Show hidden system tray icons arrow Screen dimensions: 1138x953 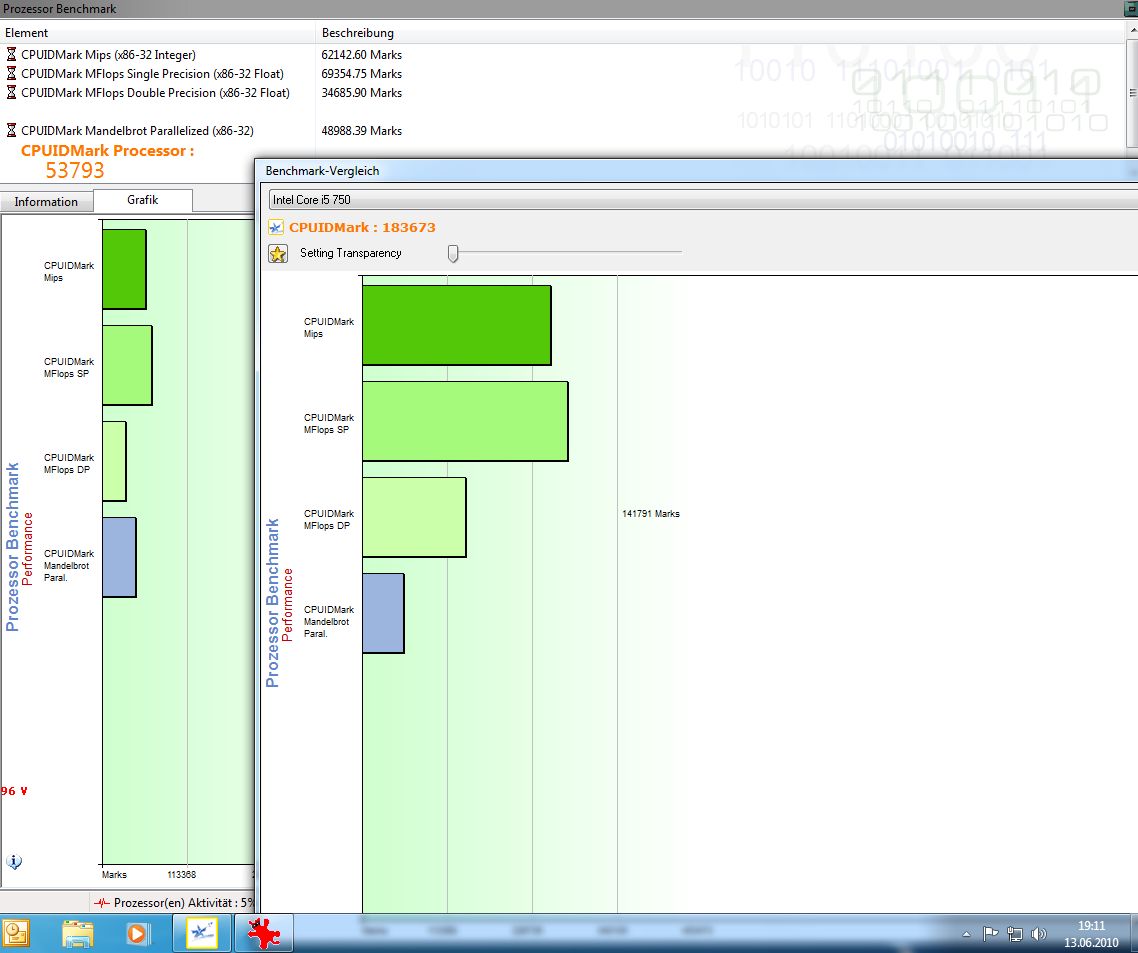pos(966,934)
